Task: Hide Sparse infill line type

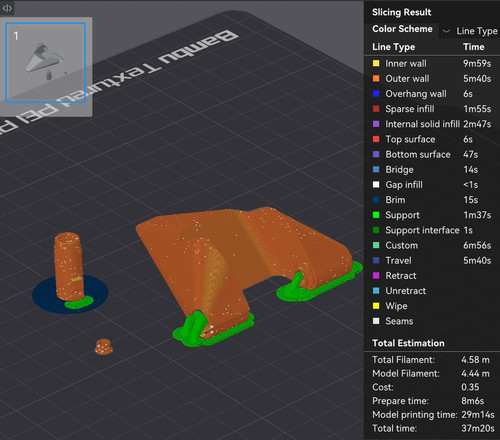Action: pyautogui.click(x=432, y=109)
